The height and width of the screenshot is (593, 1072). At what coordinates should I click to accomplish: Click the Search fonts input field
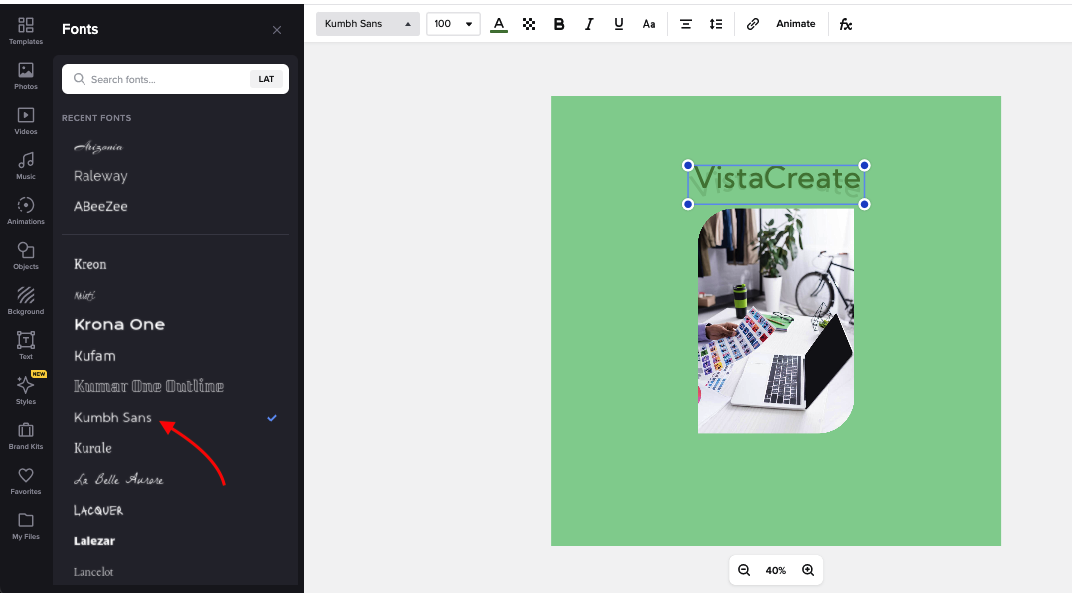(157, 79)
